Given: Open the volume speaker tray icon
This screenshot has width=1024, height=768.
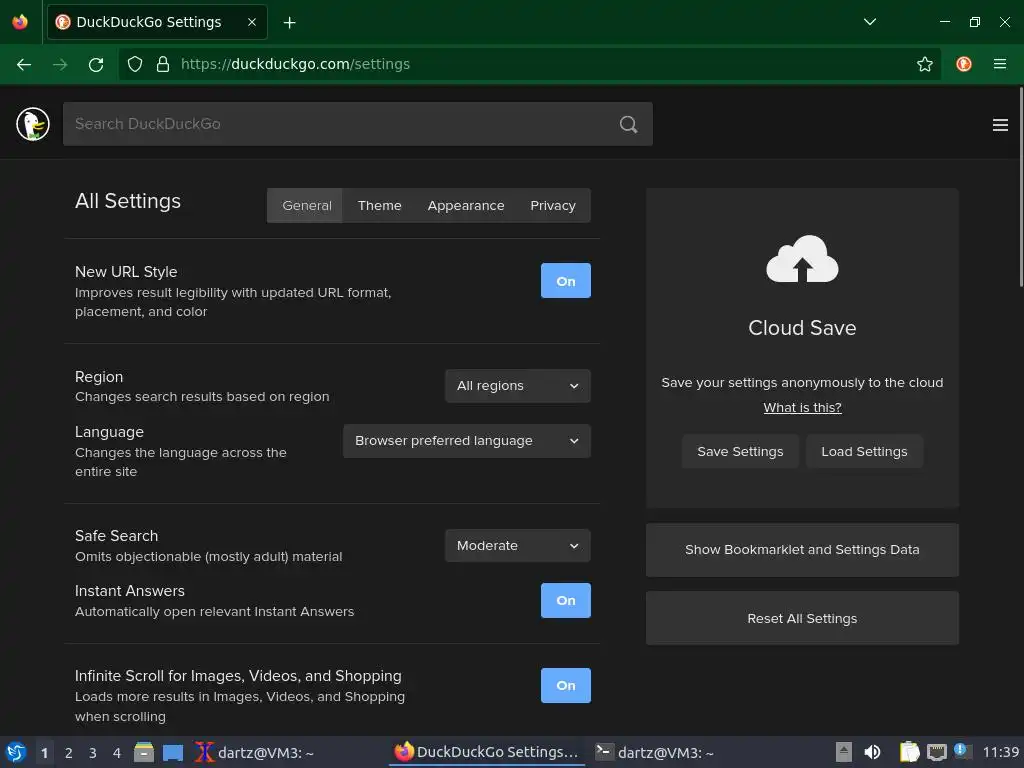Looking at the screenshot, I should (872, 752).
